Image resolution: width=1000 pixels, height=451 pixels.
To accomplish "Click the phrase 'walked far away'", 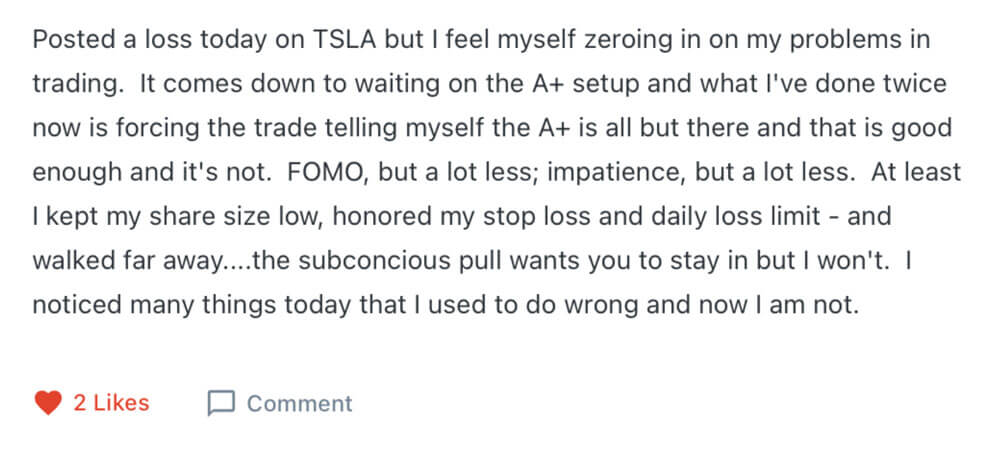I will pos(126,262).
